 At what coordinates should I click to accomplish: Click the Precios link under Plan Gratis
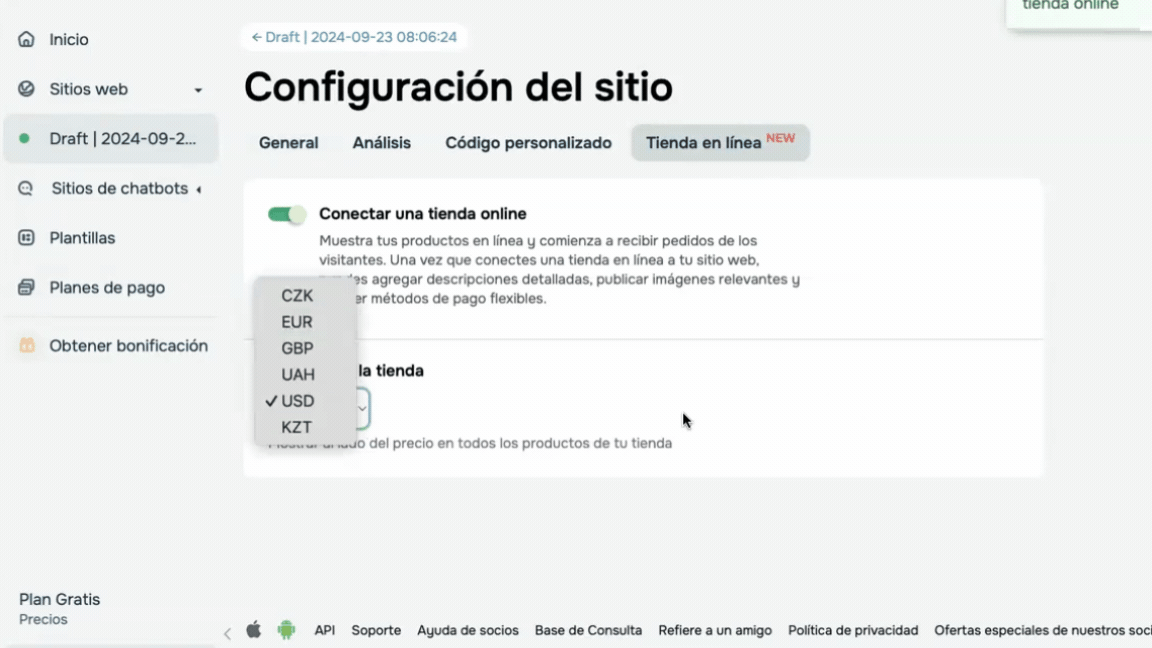(43, 619)
